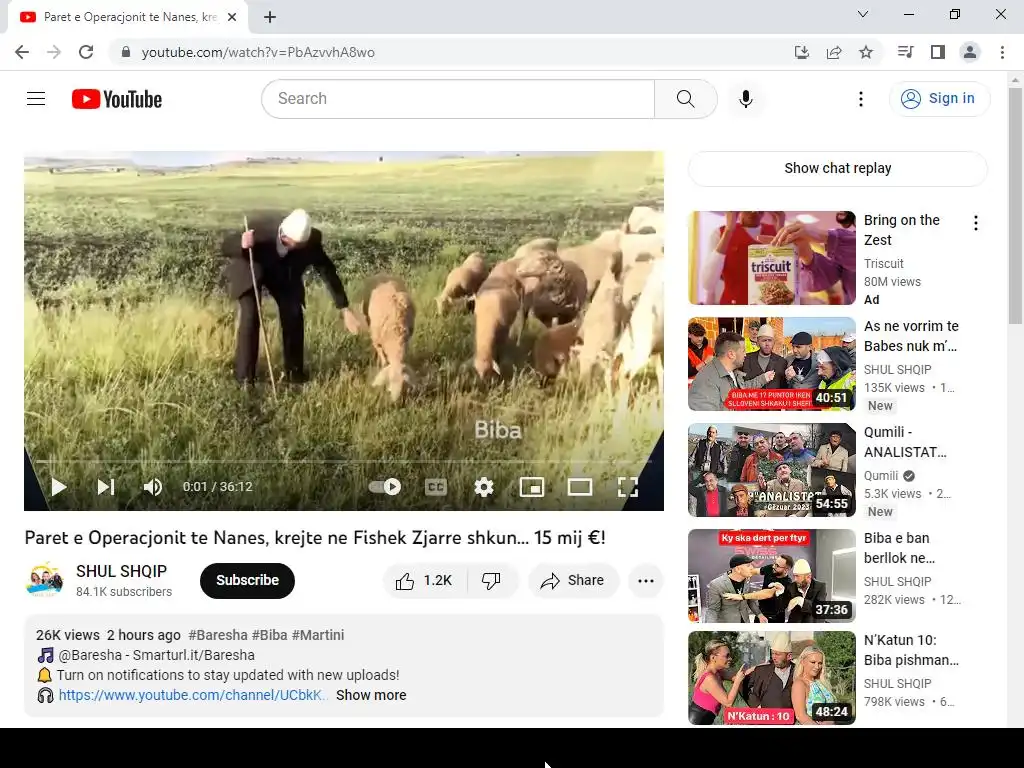Click Trendset channel name Triscuit
Image resolution: width=1024 pixels, height=768 pixels.
point(884,264)
